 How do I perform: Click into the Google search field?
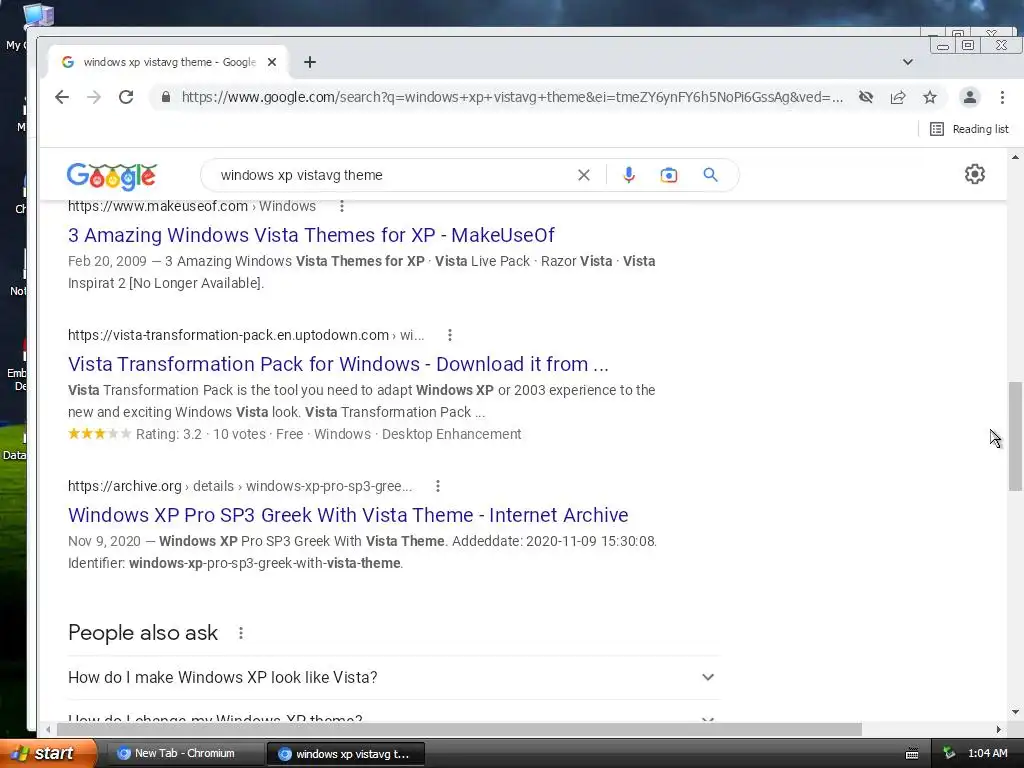392,175
